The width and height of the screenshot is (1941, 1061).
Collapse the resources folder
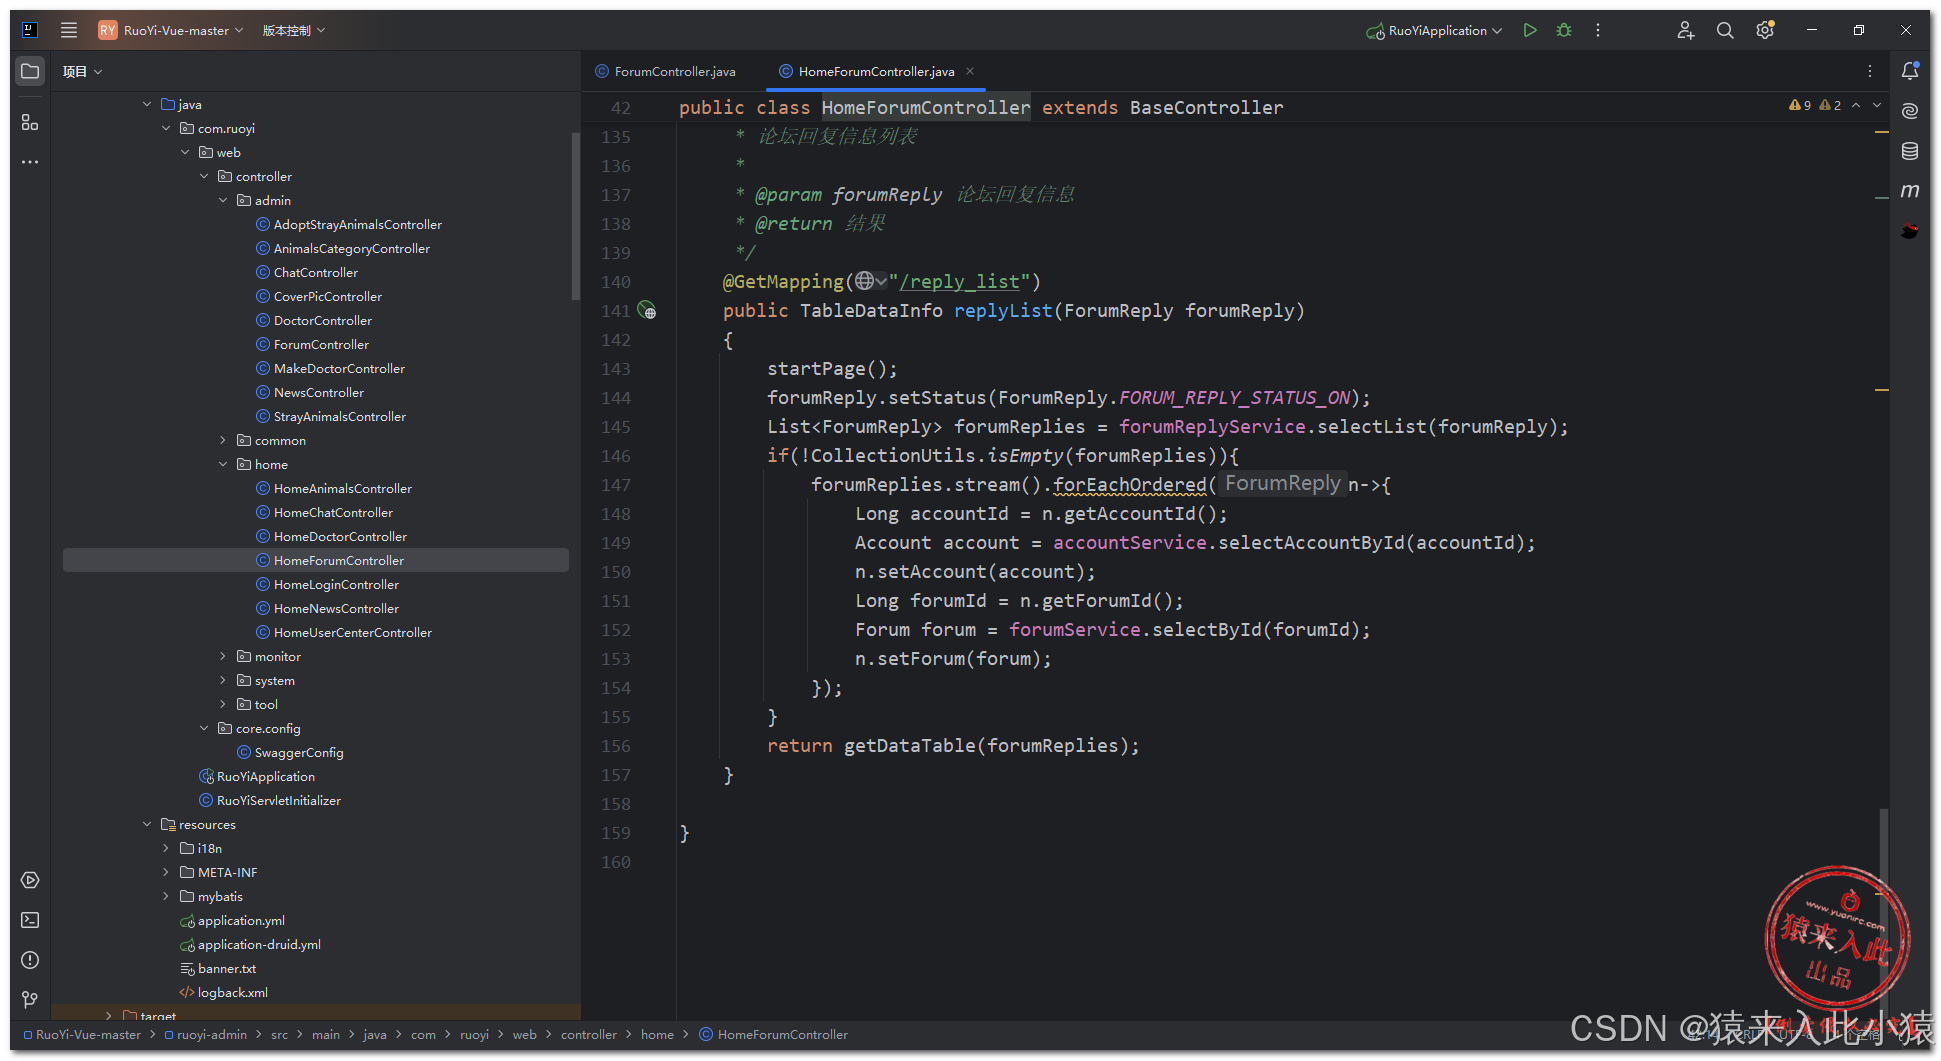[147, 824]
